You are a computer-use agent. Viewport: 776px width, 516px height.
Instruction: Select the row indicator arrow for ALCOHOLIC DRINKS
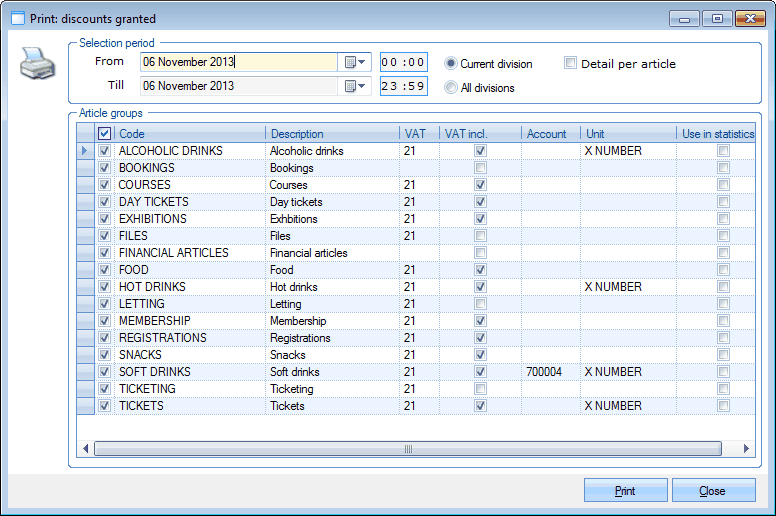coord(86,151)
